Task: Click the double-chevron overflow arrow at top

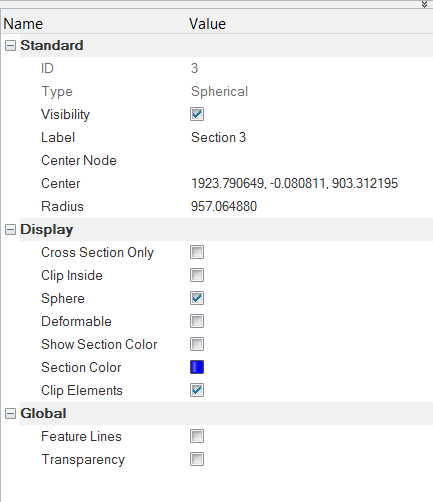Action: [x=424, y=4]
